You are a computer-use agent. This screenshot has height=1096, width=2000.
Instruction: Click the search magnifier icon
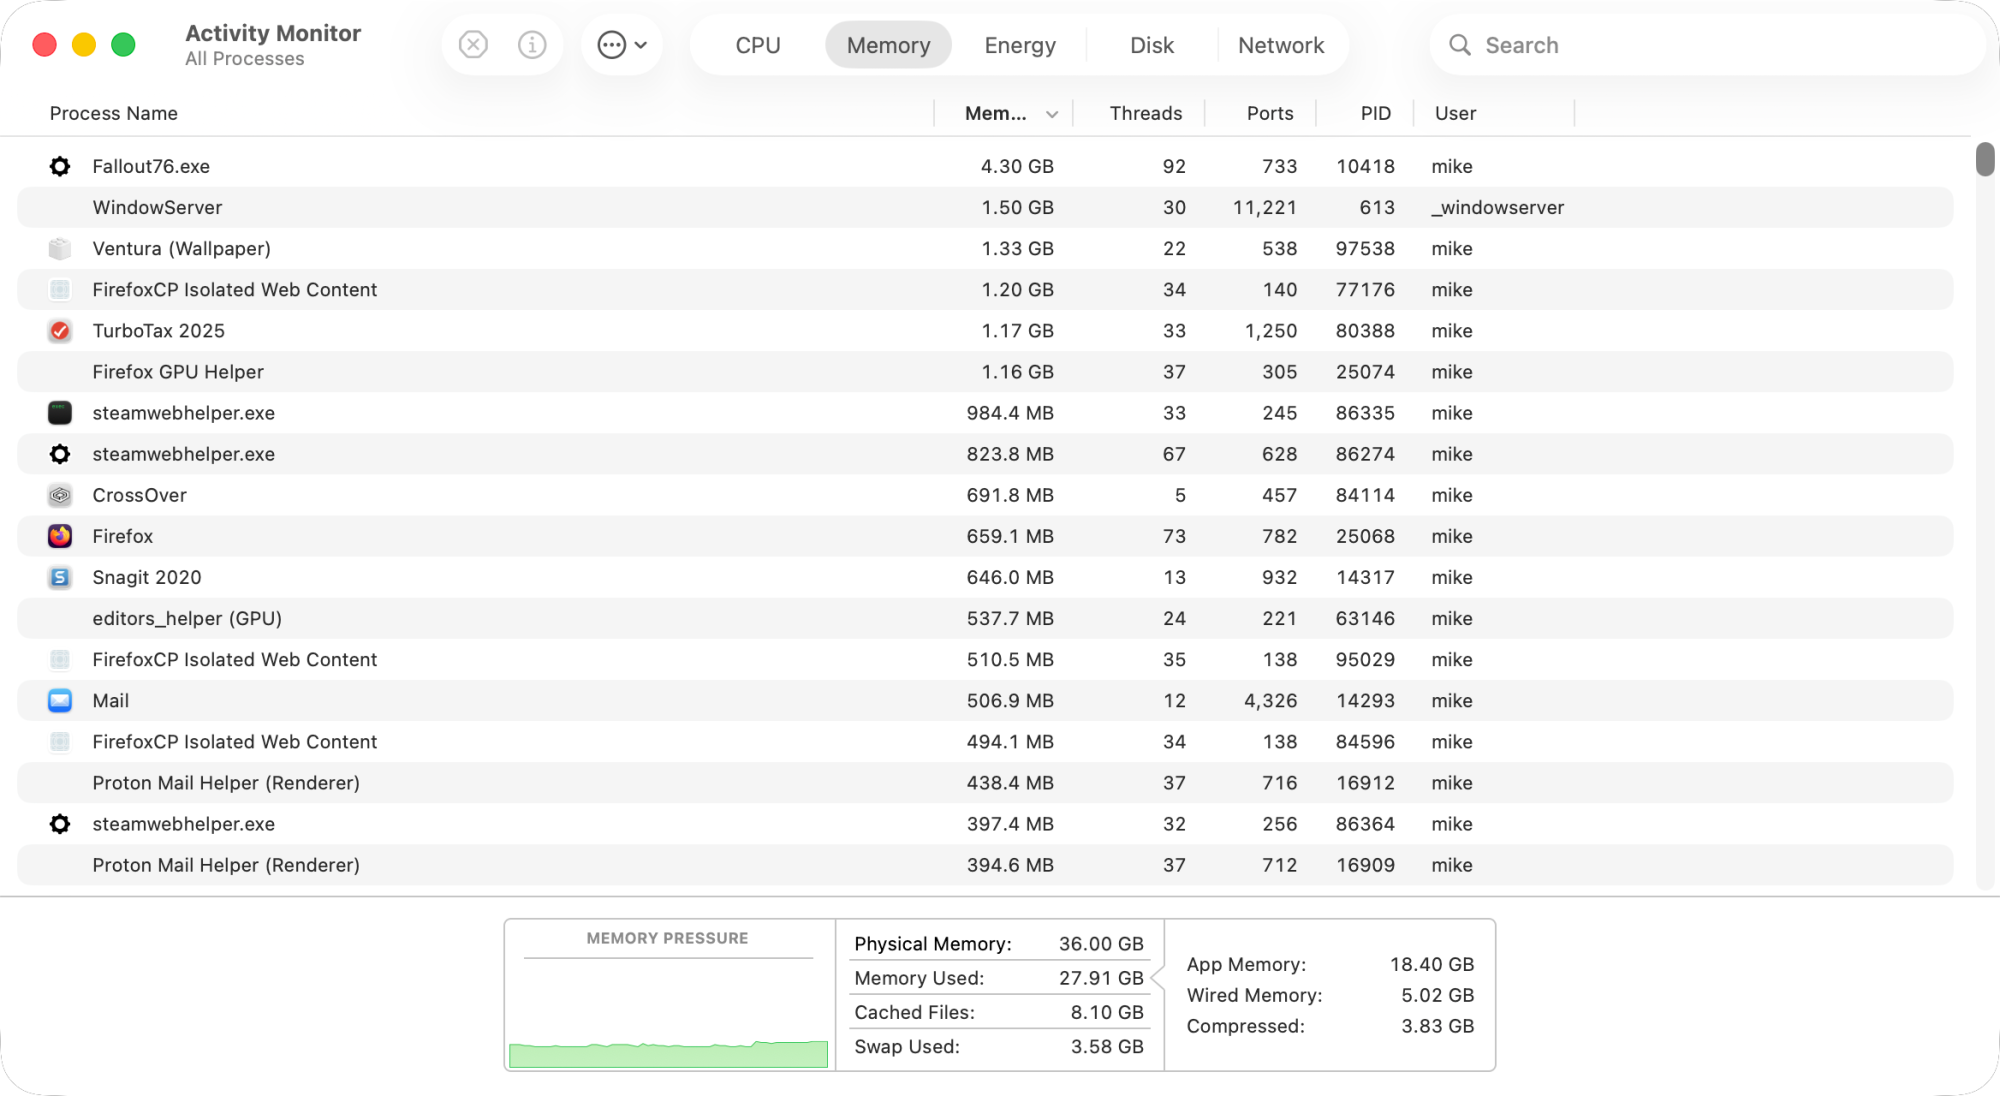(x=1460, y=45)
